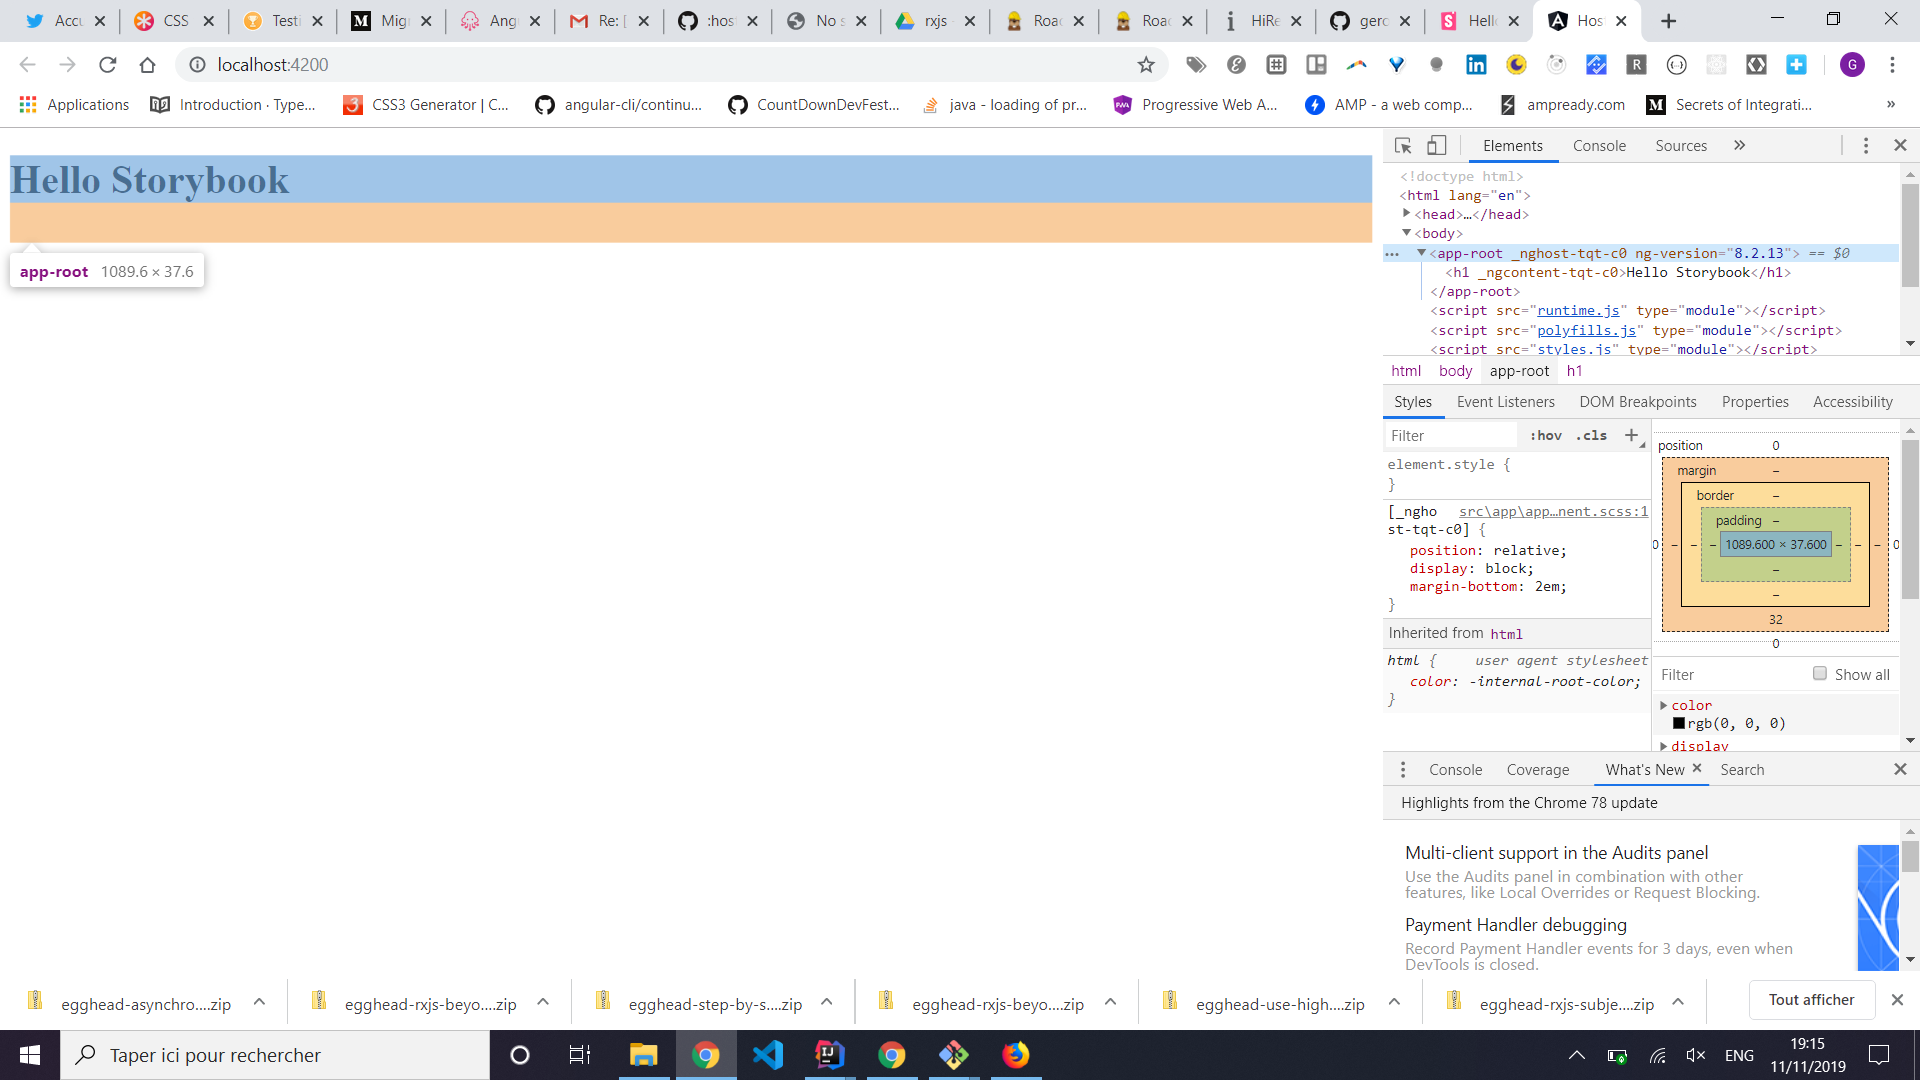Show more DevTools tabs chevron
The width and height of the screenshot is (1920, 1080).
1739,146
